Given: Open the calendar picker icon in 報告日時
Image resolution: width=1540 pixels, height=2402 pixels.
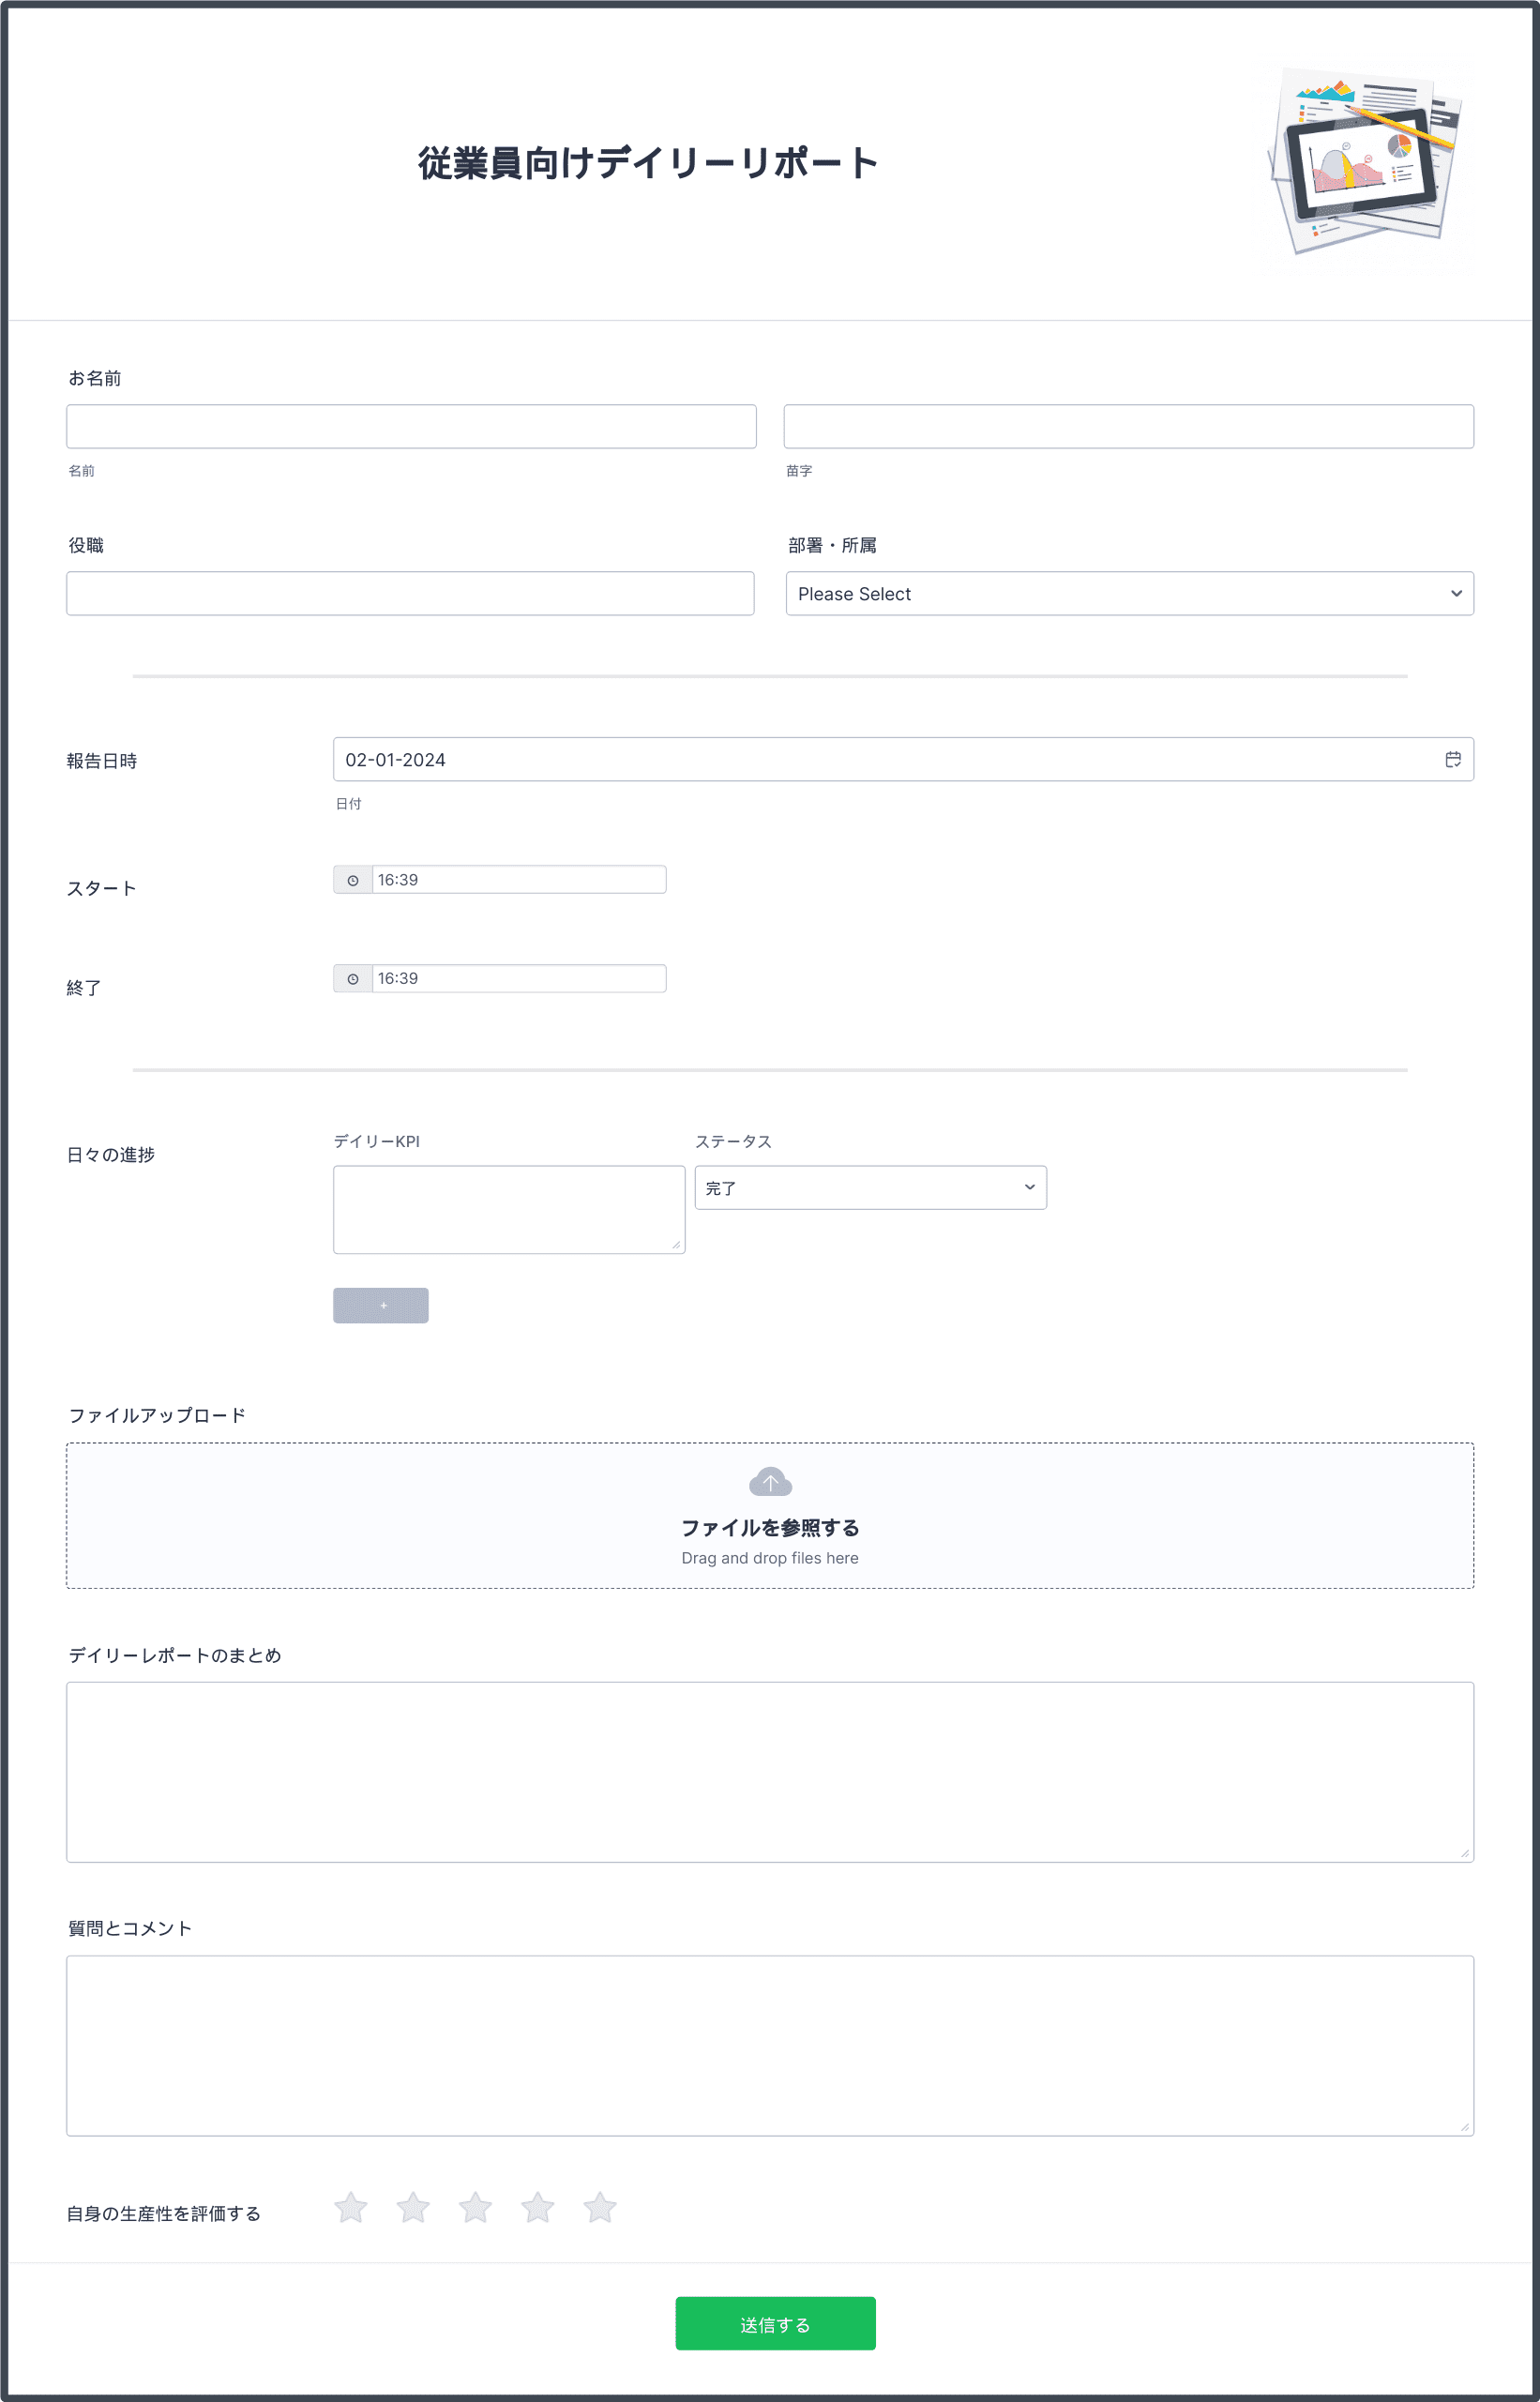Looking at the screenshot, I should [1452, 760].
